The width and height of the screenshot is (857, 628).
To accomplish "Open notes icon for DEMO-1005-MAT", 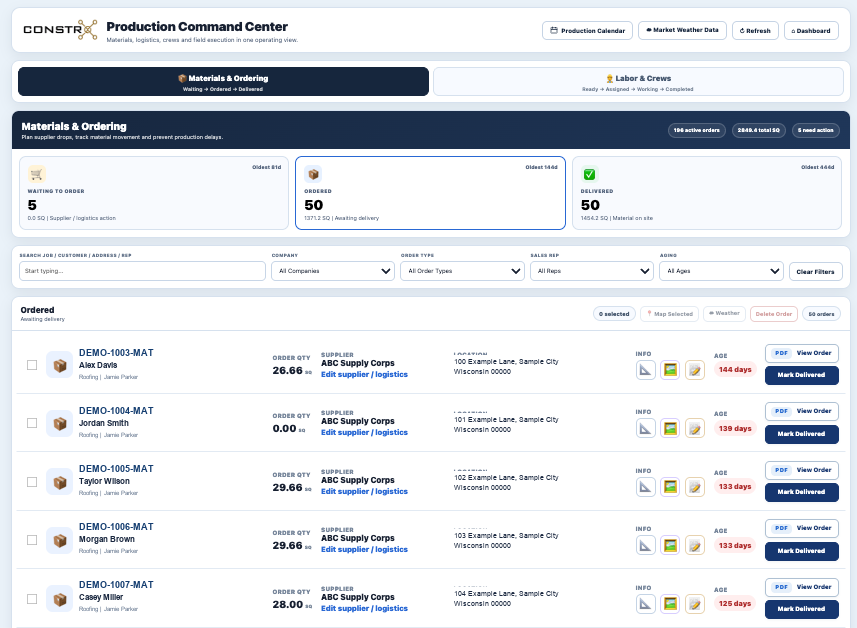I will coord(695,486).
